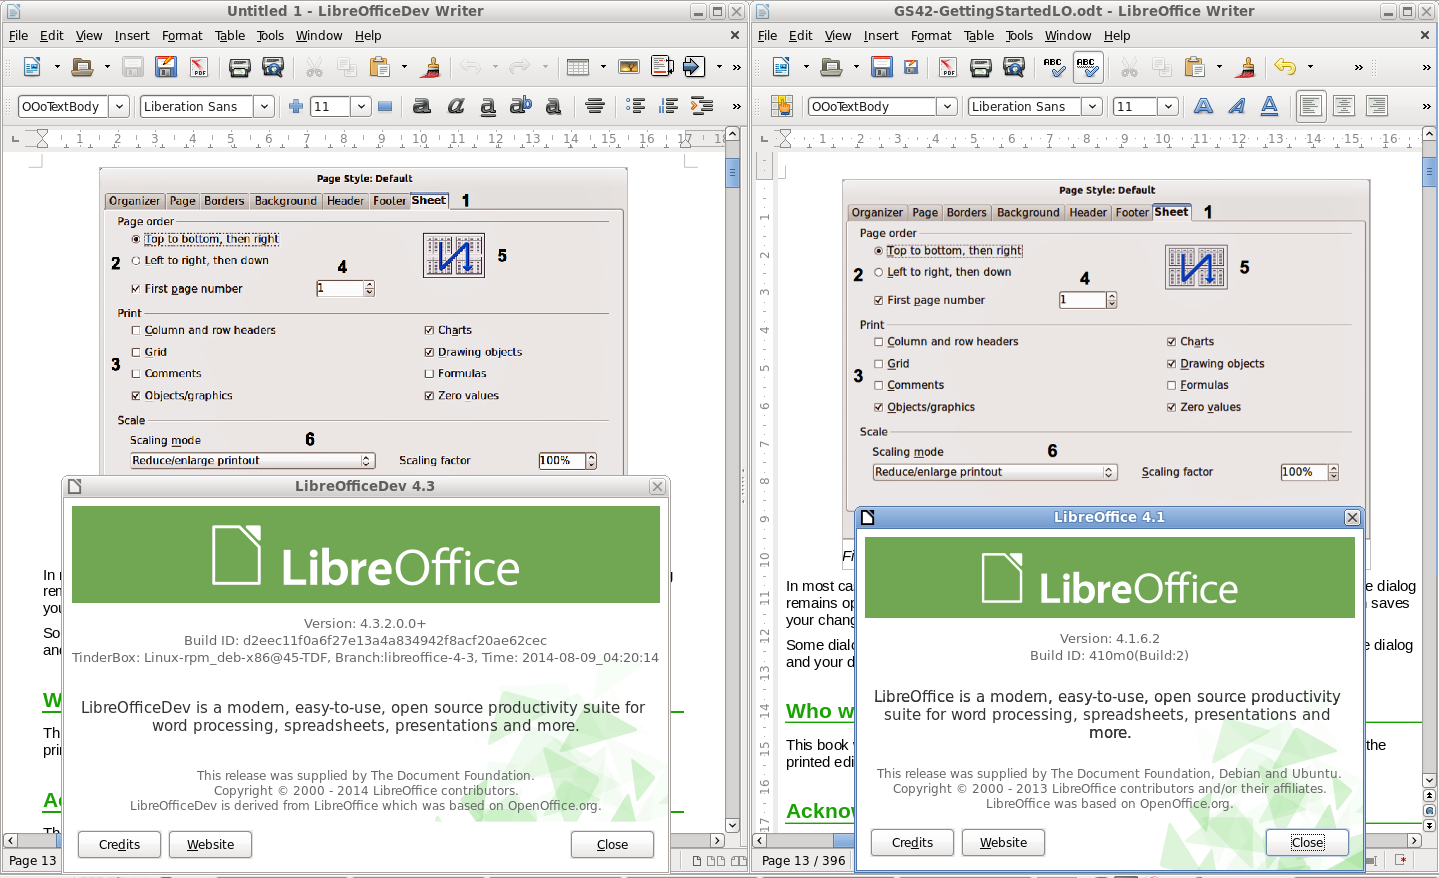1439x878 pixels.
Task: Open the Table menu in right Writer window
Action: click(978, 35)
